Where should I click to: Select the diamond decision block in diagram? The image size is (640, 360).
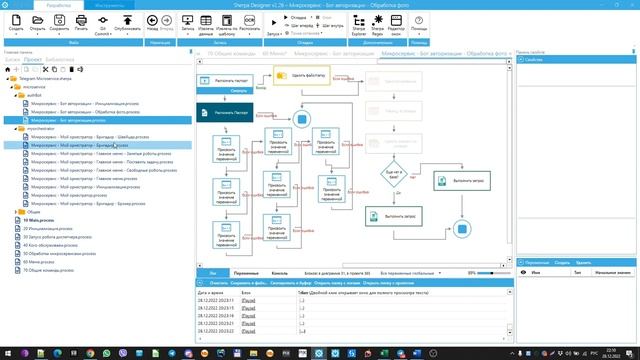[393, 174]
